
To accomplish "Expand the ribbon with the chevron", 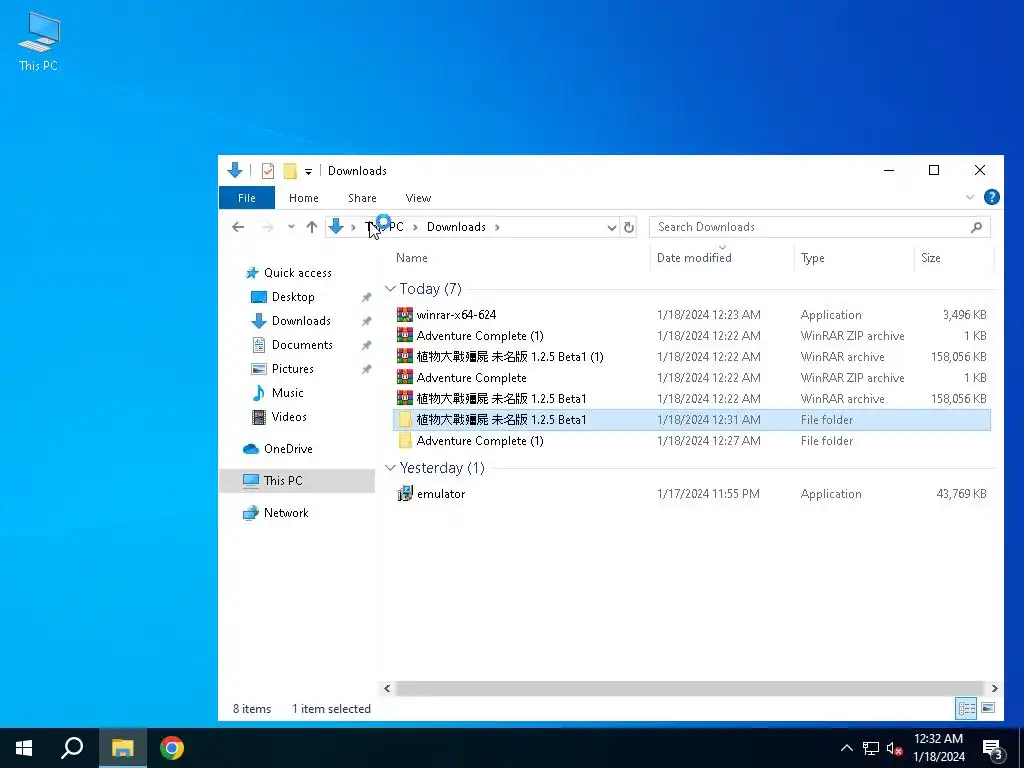I will pyautogui.click(x=970, y=197).
